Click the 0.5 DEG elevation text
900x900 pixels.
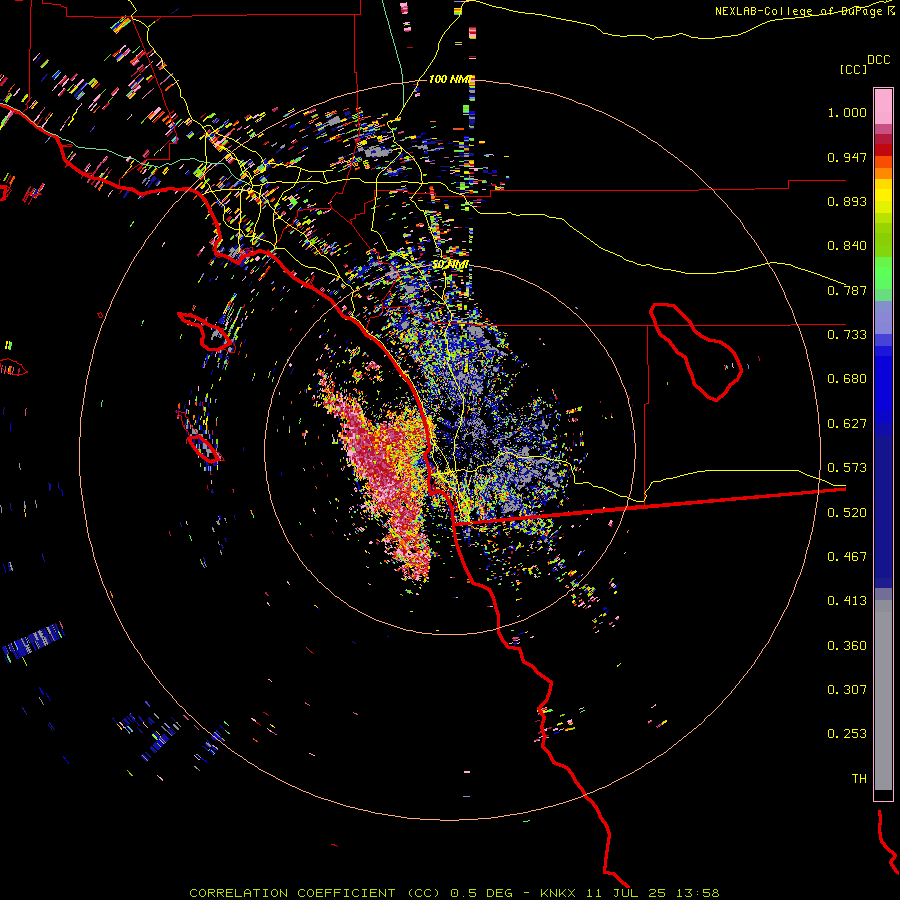pos(481,893)
